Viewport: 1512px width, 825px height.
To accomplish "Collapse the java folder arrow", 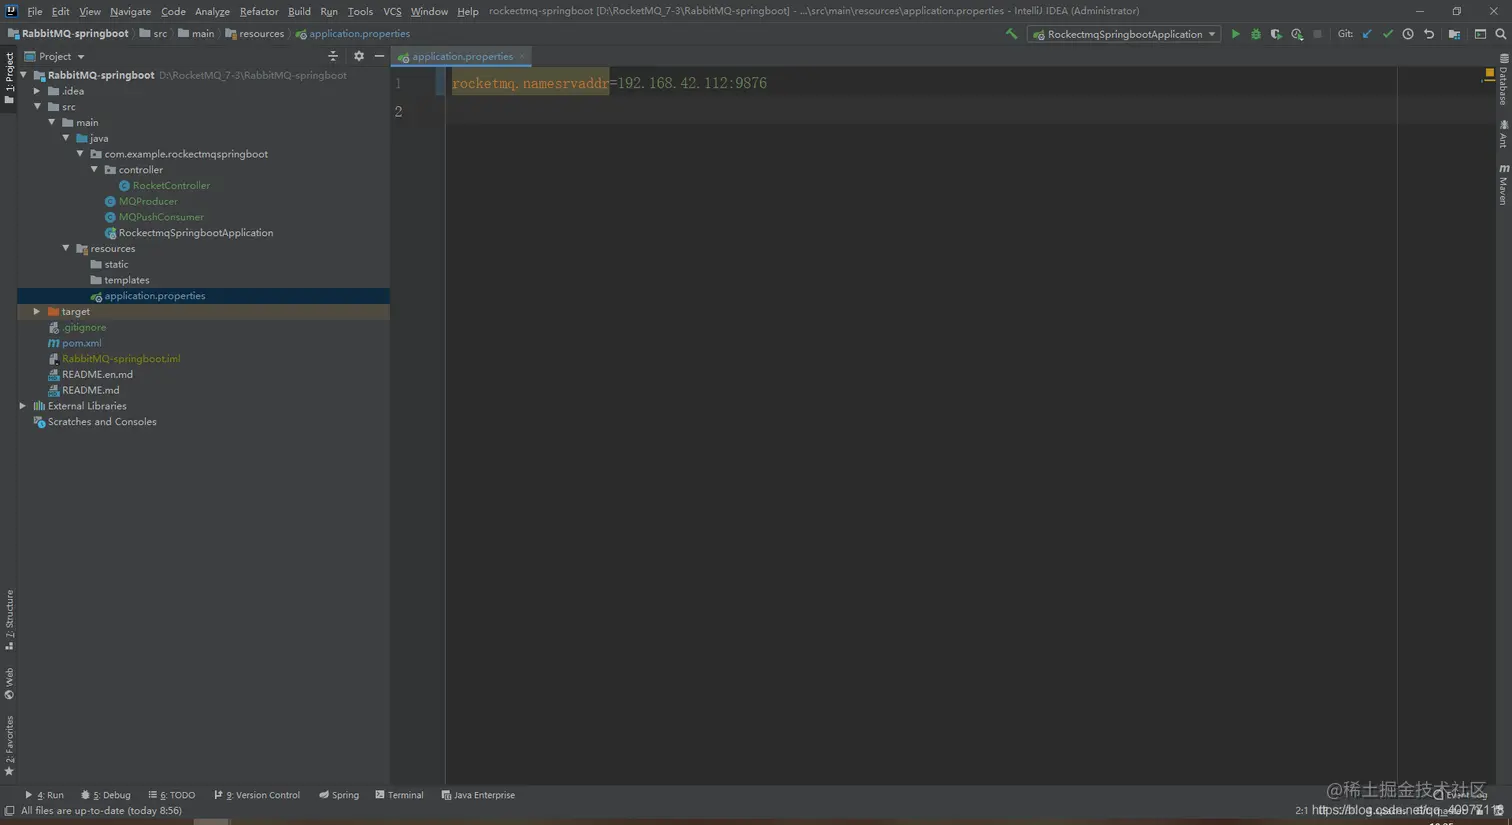I will pyautogui.click(x=66, y=138).
